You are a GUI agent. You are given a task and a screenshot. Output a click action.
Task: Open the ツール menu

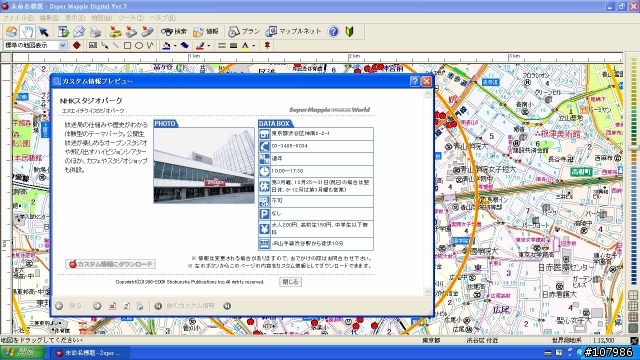[131, 18]
